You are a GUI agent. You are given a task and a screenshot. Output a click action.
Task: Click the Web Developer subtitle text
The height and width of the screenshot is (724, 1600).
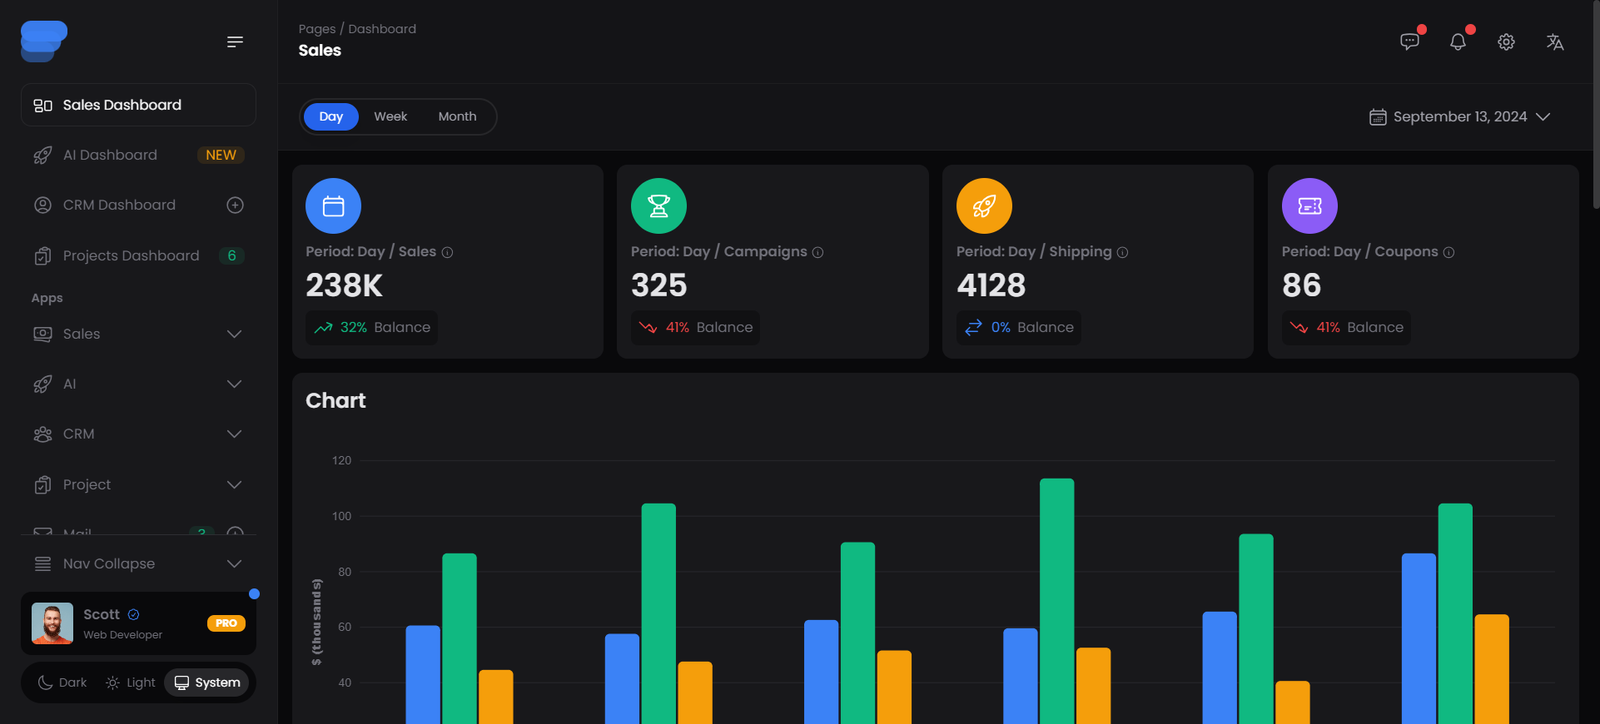[123, 635]
